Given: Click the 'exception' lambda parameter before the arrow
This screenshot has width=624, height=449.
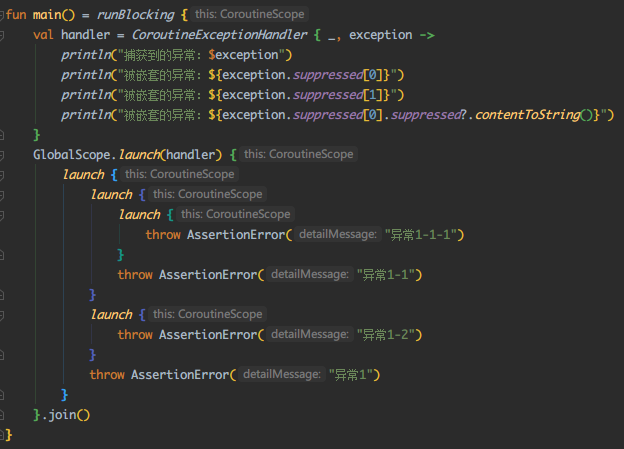Looking at the screenshot, I should coord(380,35).
